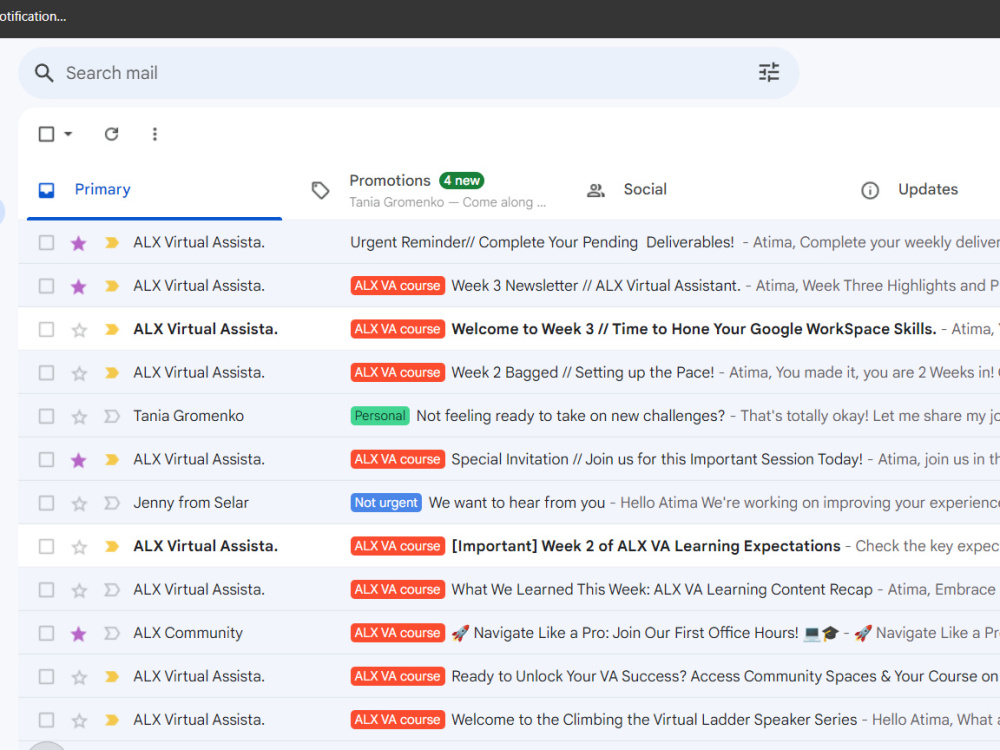Click the Personal label on Tania's email
Screen dimensions: 1000x750
380,416
